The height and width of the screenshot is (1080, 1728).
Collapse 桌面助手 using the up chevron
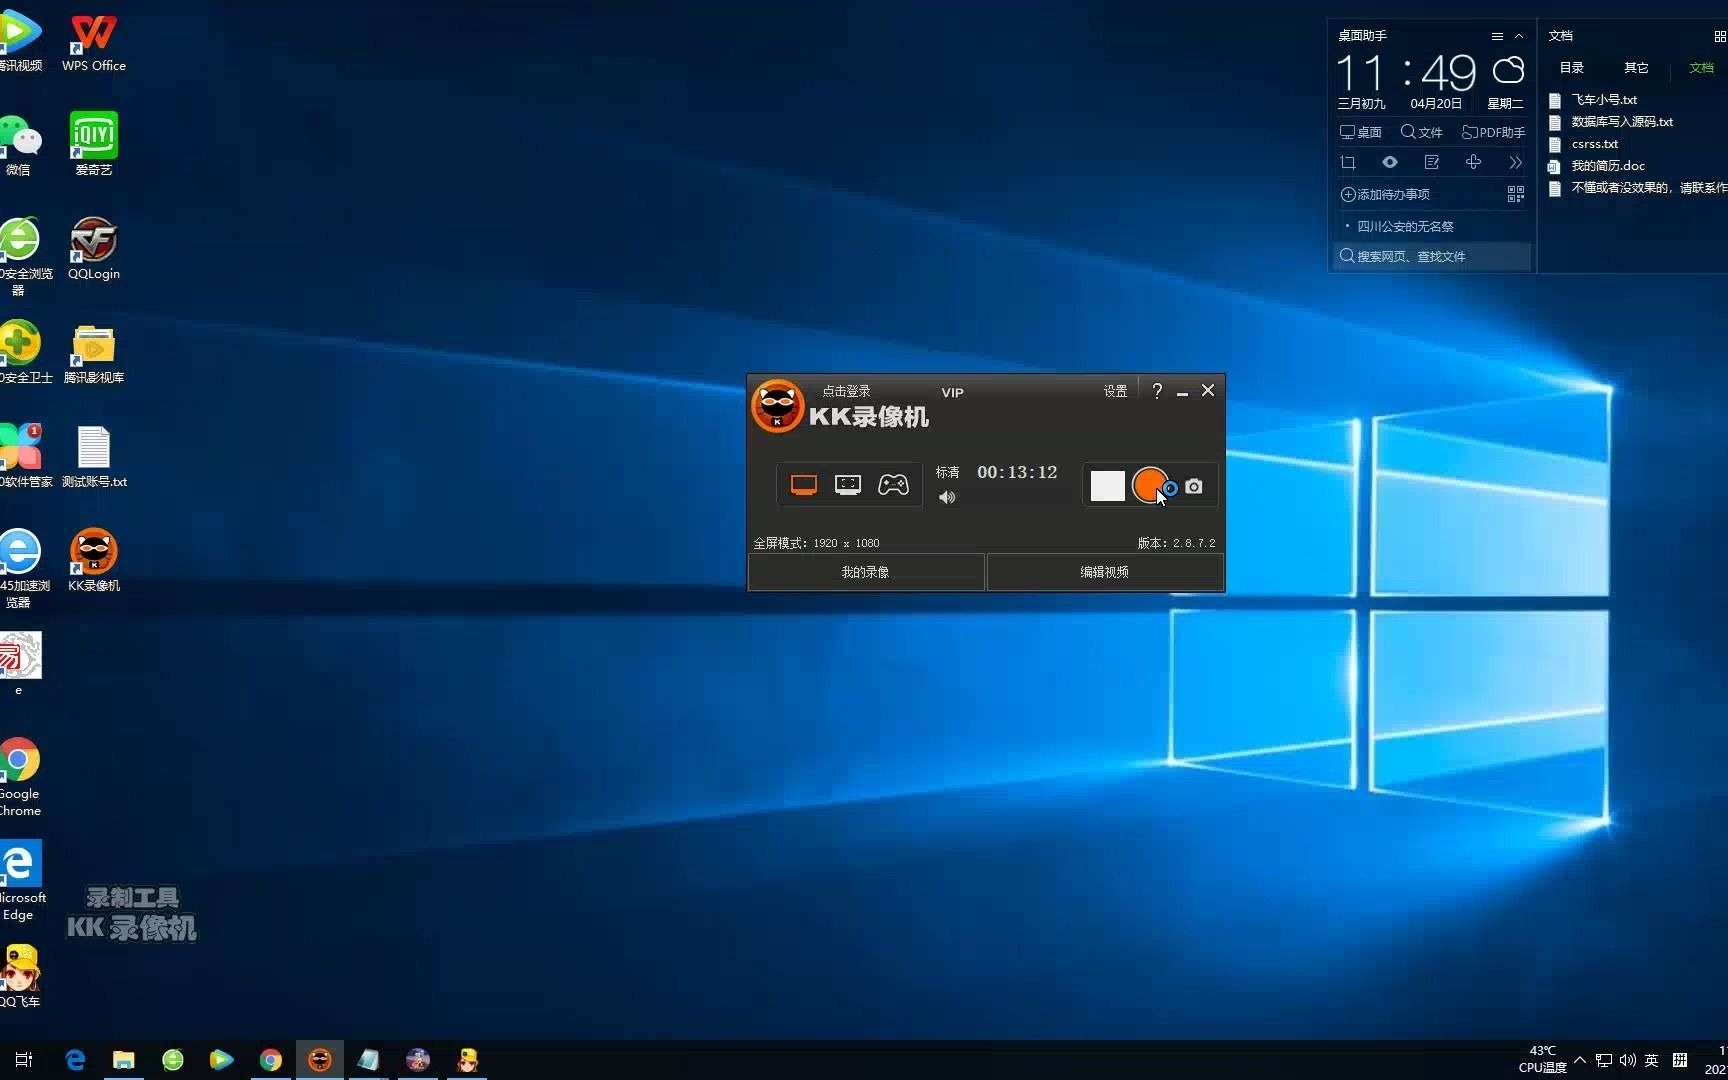(1518, 35)
